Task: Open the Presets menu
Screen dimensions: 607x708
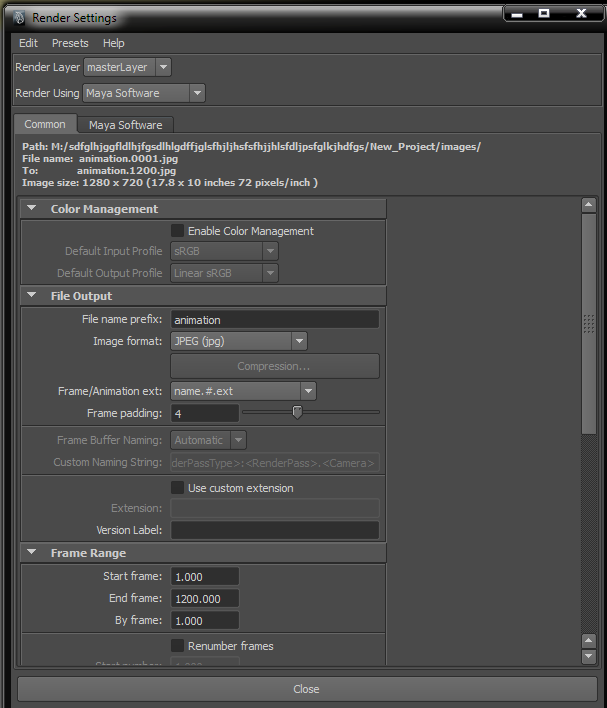Action: [70, 43]
